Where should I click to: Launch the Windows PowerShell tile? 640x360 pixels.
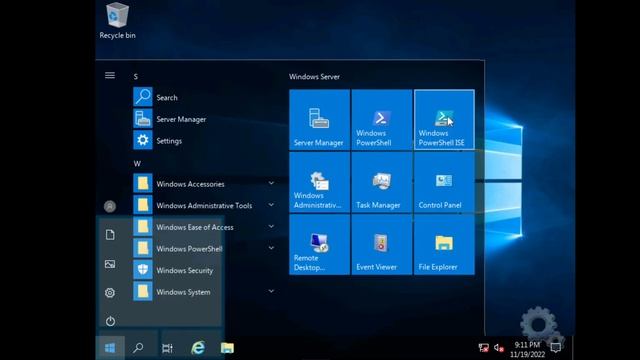[382, 120]
